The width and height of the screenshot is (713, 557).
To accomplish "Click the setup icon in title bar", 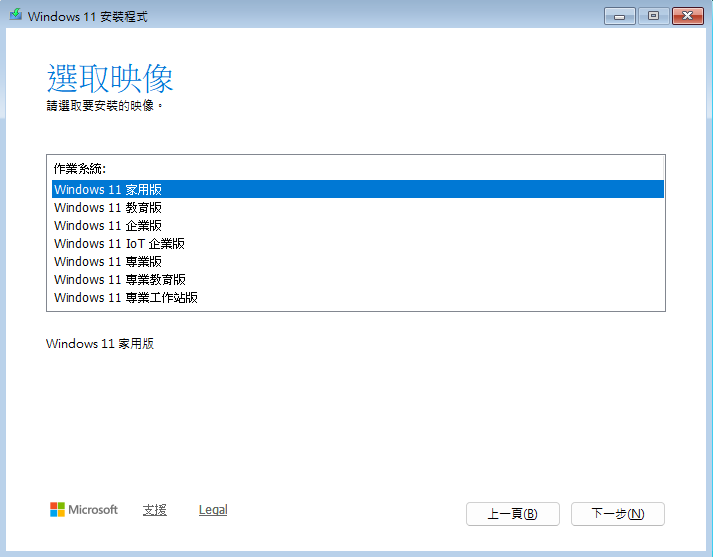I will click(x=14, y=16).
